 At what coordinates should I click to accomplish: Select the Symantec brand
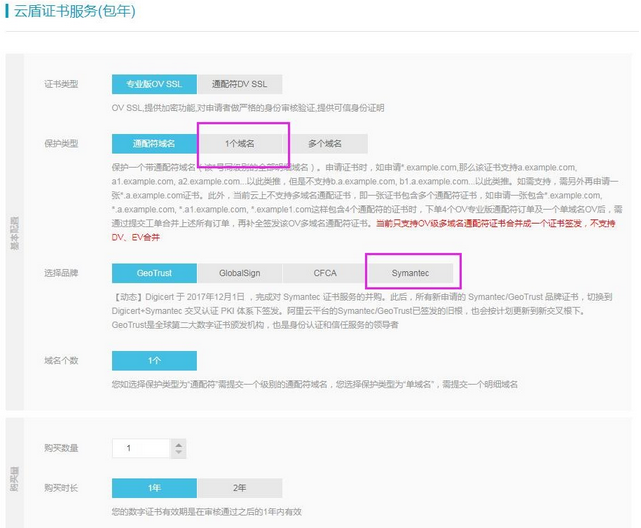tap(411, 272)
